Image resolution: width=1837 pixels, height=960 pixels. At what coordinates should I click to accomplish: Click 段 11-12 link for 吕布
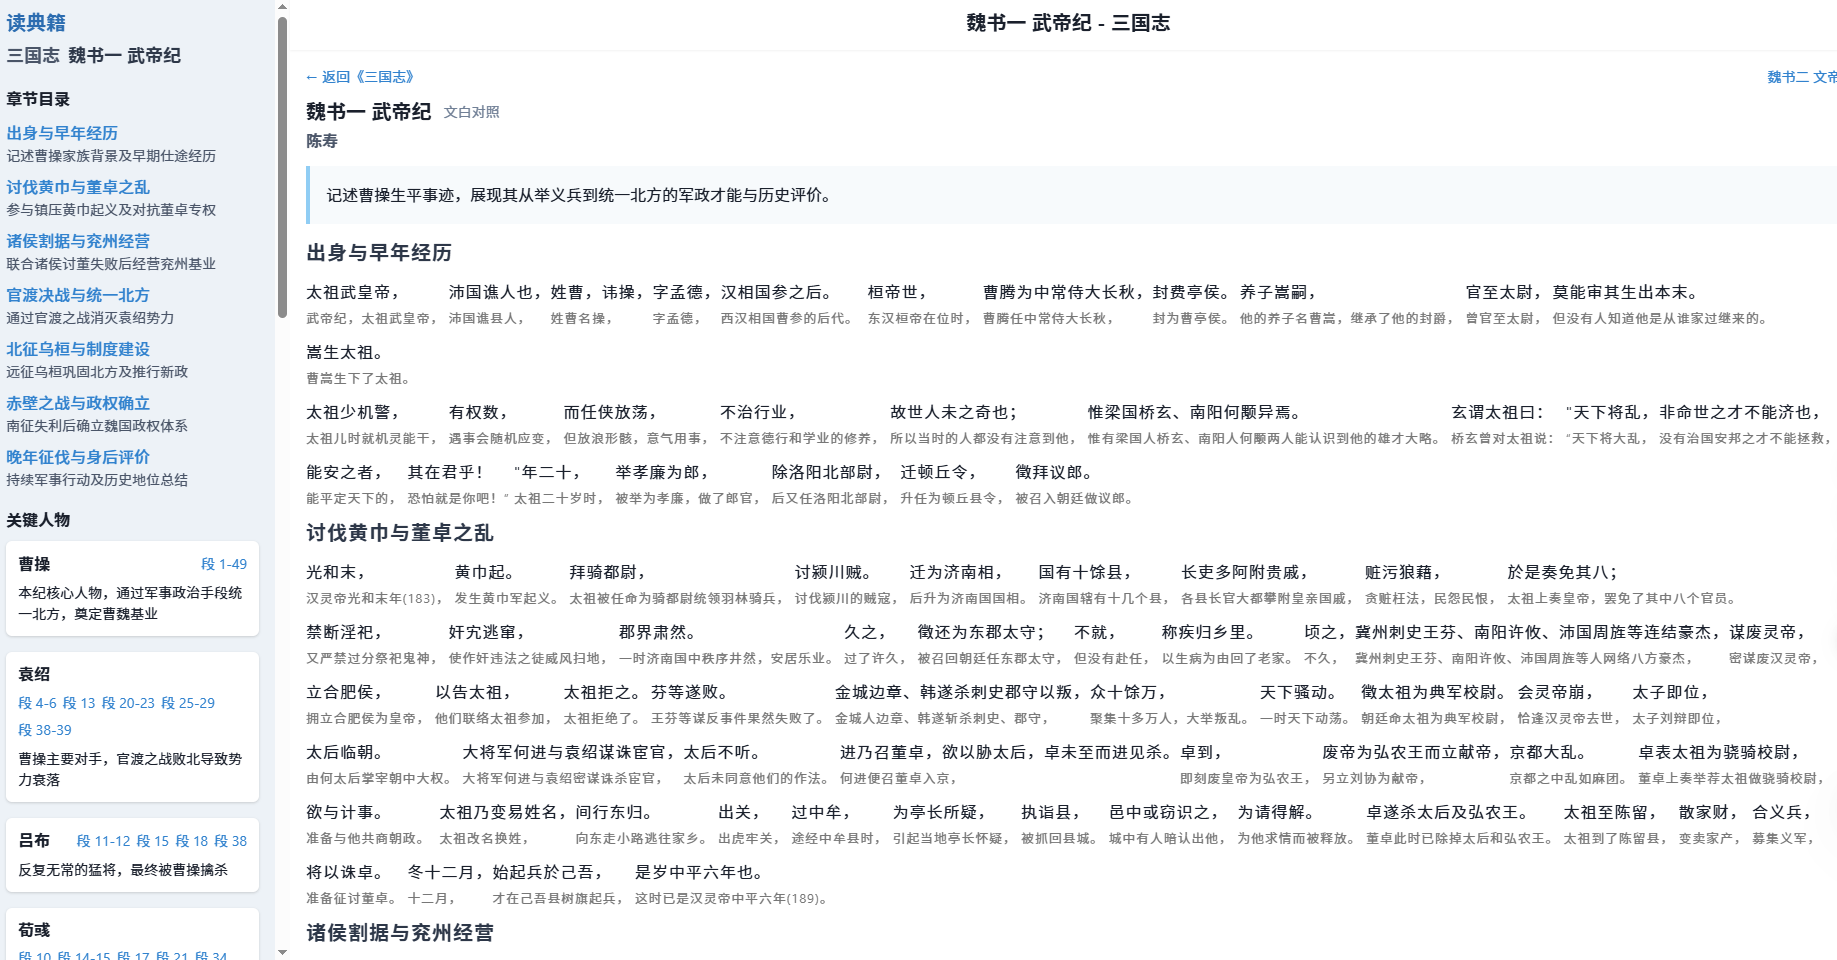pyautogui.click(x=103, y=841)
